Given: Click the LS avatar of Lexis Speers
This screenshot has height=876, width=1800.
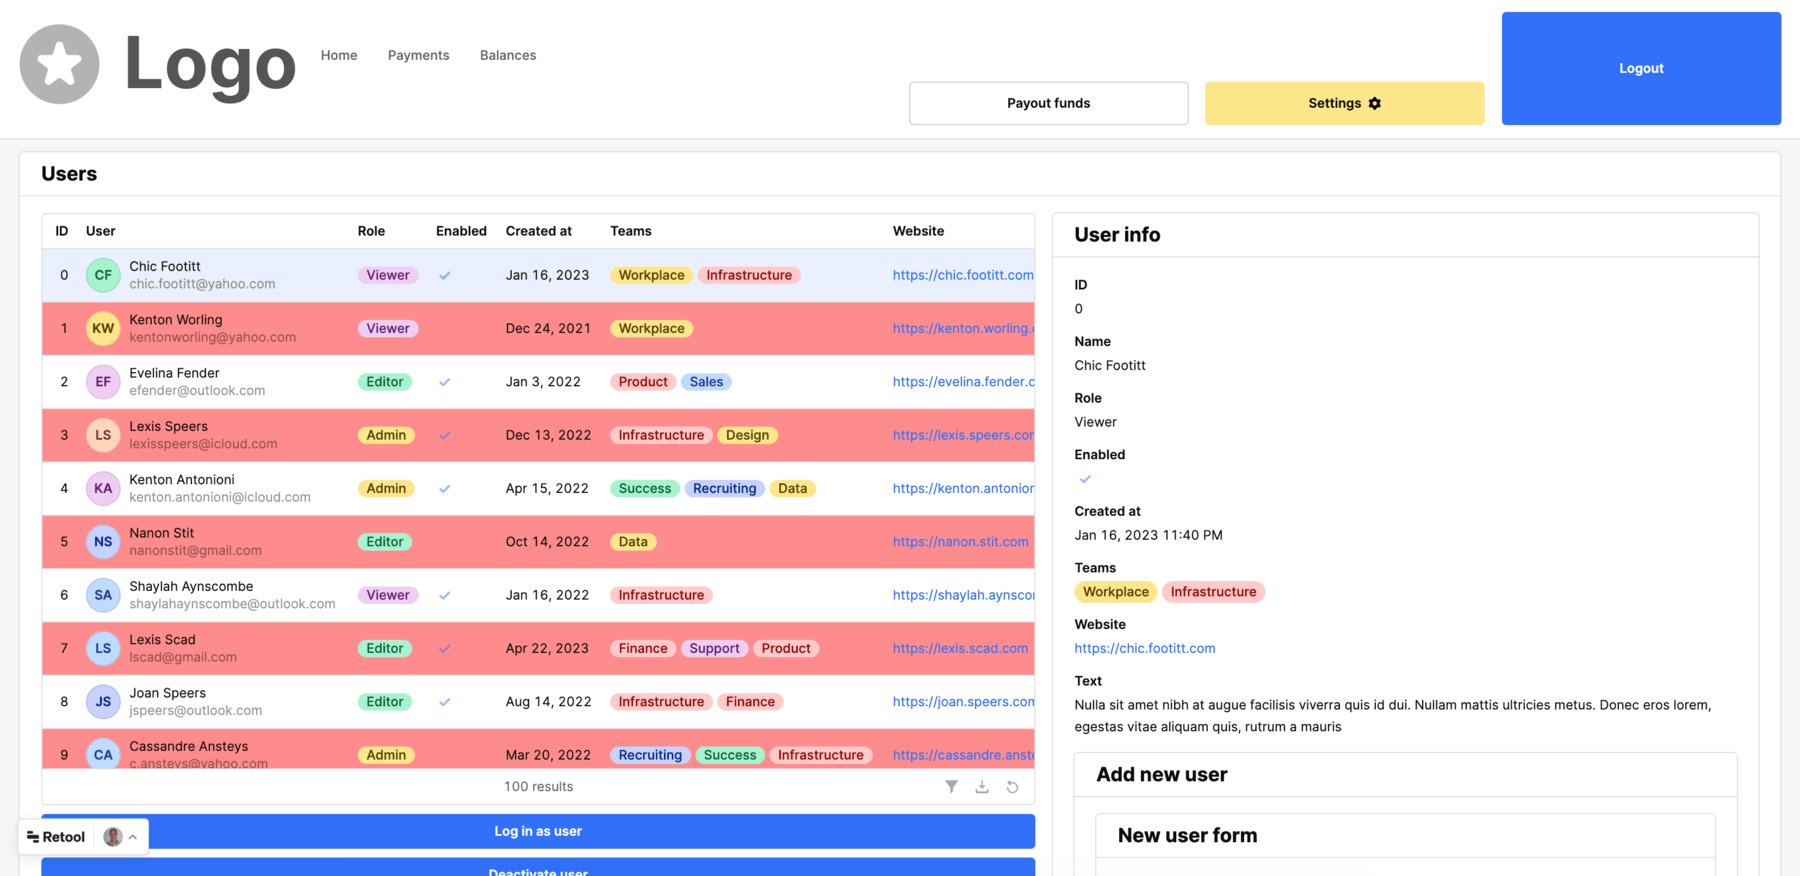Looking at the screenshot, I should 103,435.
